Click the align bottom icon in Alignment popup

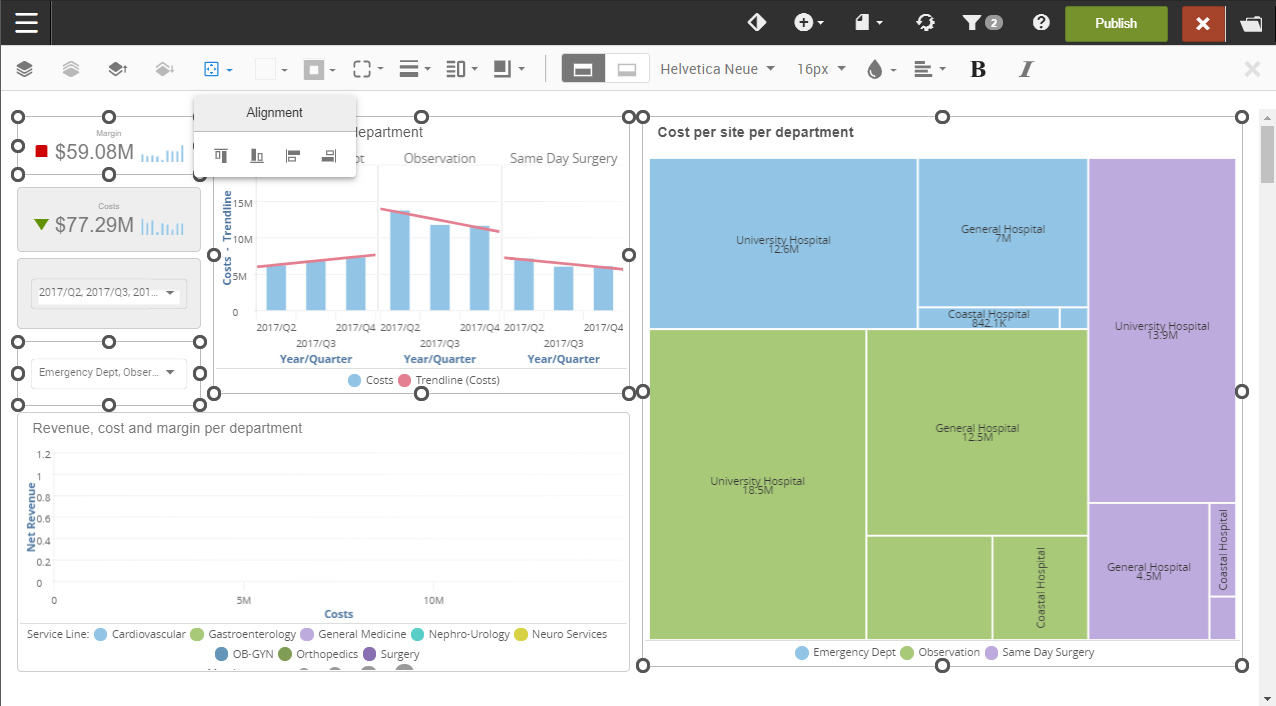[x=257, y=155]
